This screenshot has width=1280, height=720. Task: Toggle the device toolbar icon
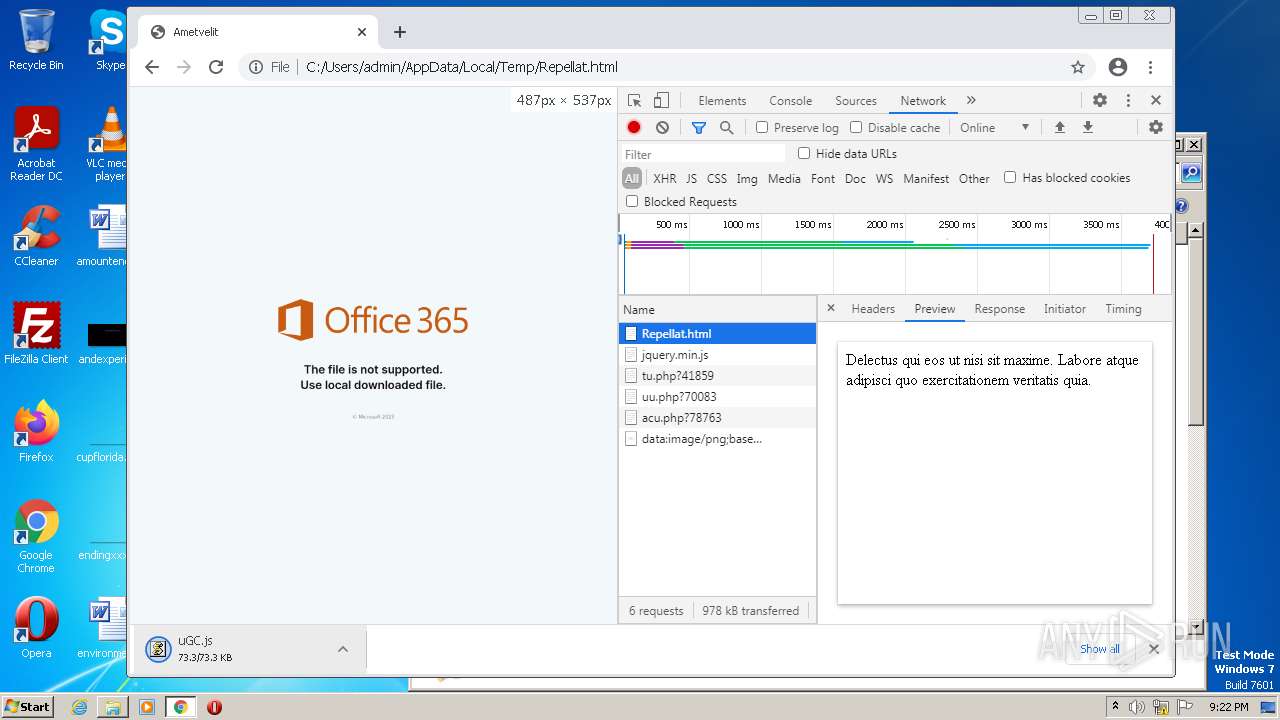661,100
